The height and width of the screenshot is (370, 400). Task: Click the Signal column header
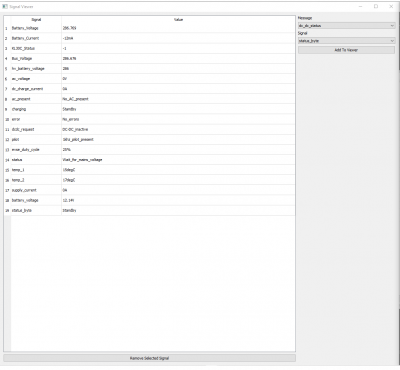pos(36,20)
